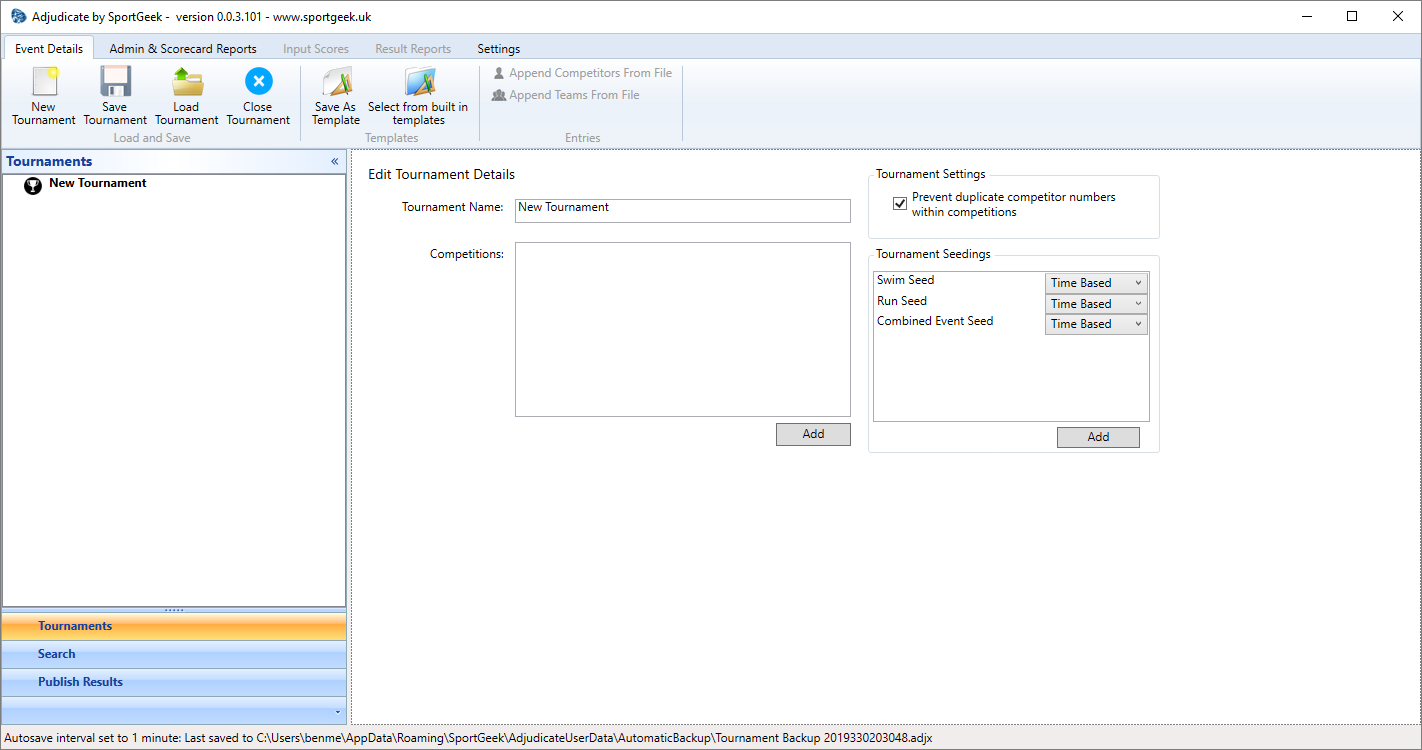Click Append Competitors From File
The image size is (1422, 750).
tap(582, 73)
